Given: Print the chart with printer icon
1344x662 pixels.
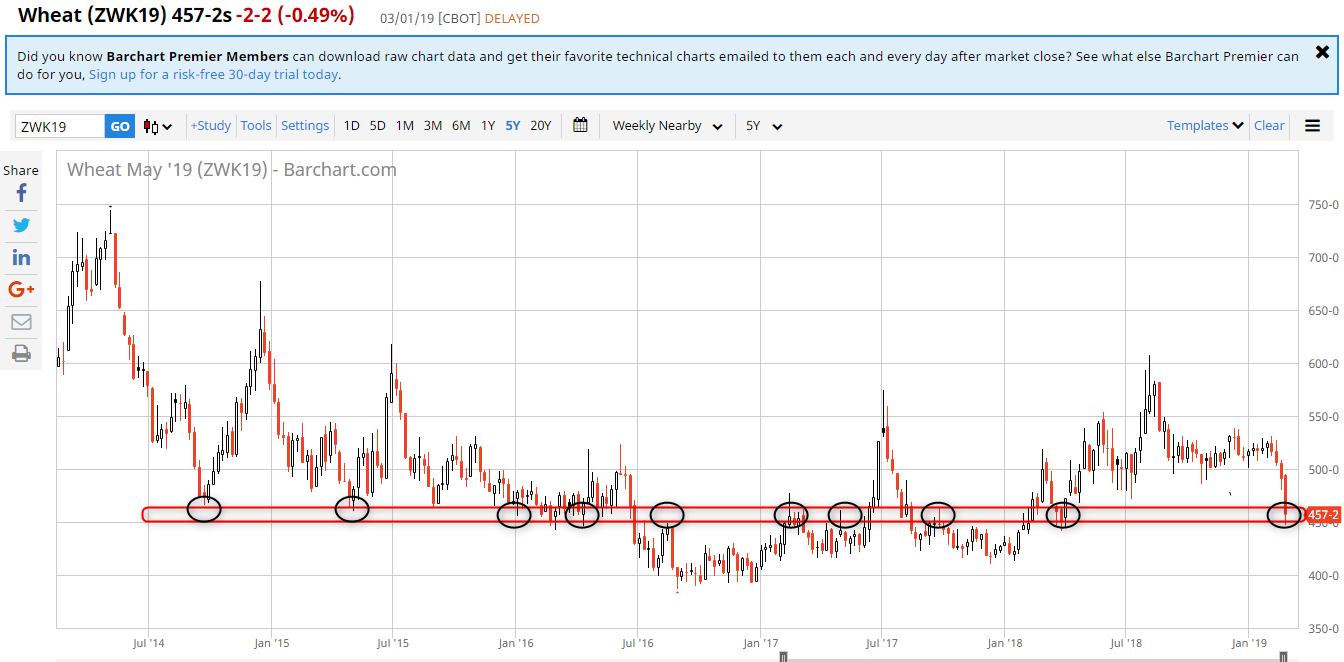Looking at the screenshot, I should [21, 353].
